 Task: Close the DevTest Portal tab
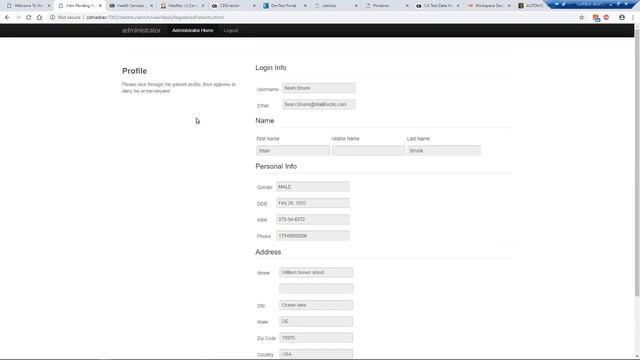305,6
